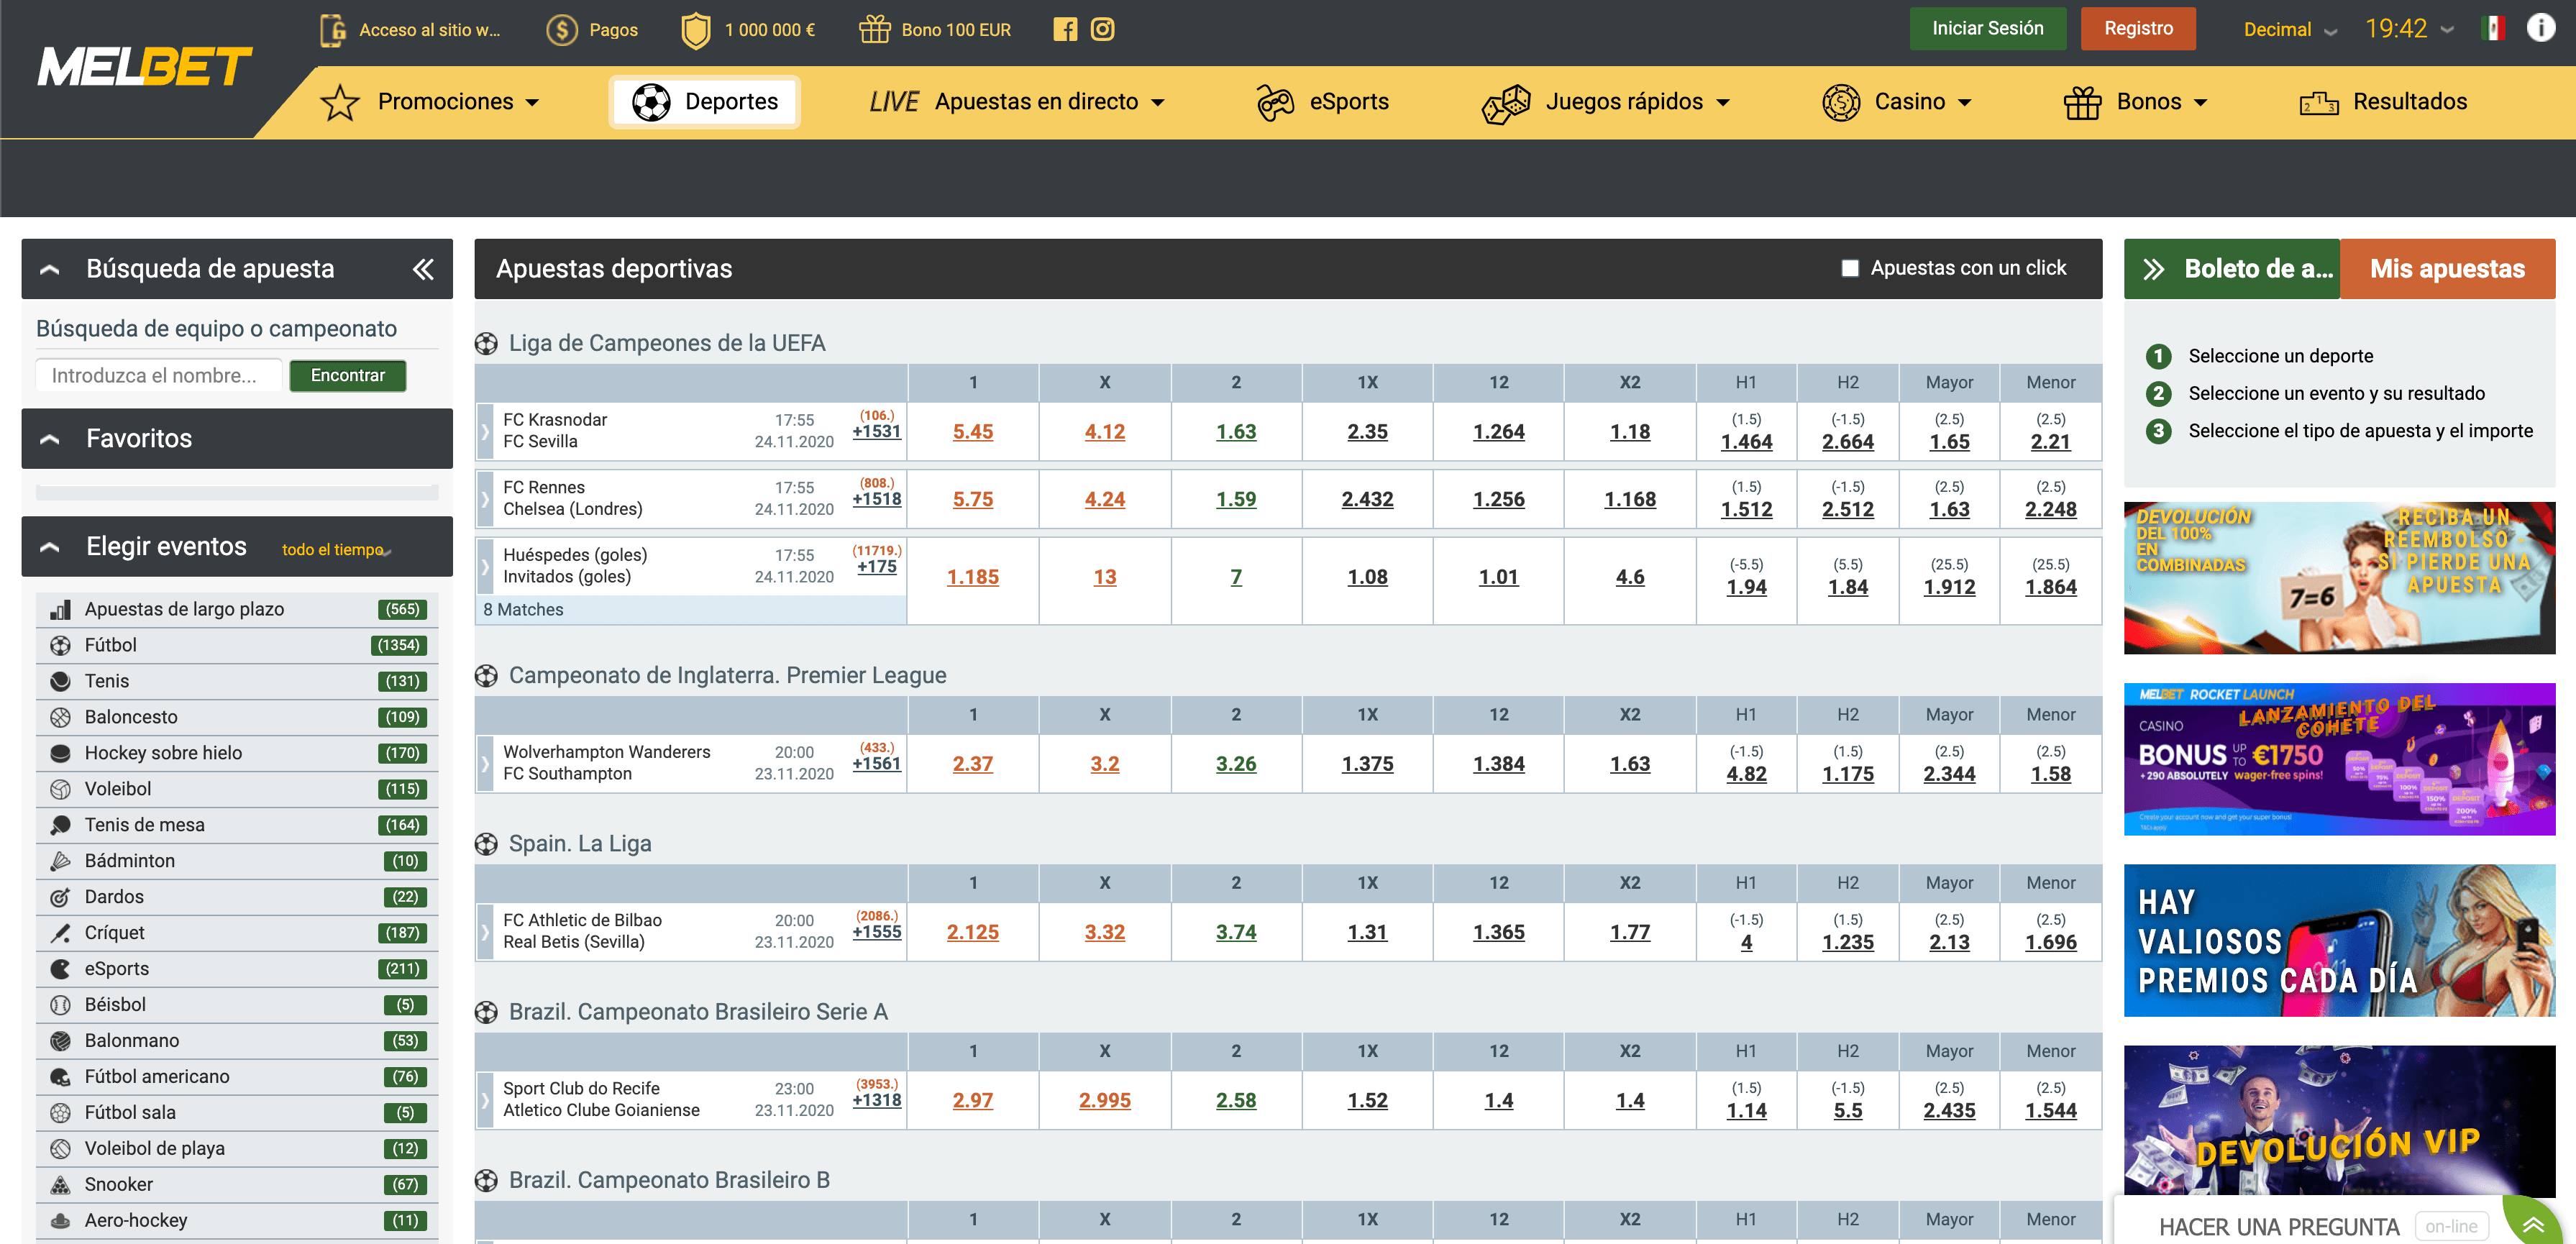Open the Facebook page icon
The width and height of the screenshot is (2576, 1244).
click(1065, 29)
